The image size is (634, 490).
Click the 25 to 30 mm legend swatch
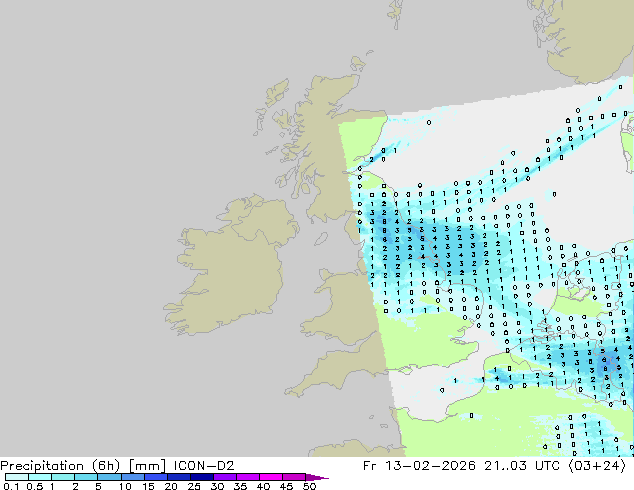click(x=201, y=477)
